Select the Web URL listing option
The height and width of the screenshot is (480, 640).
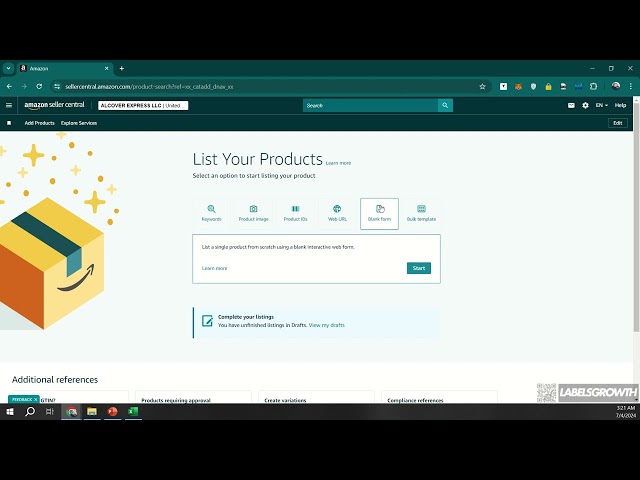tap(337, 213)
